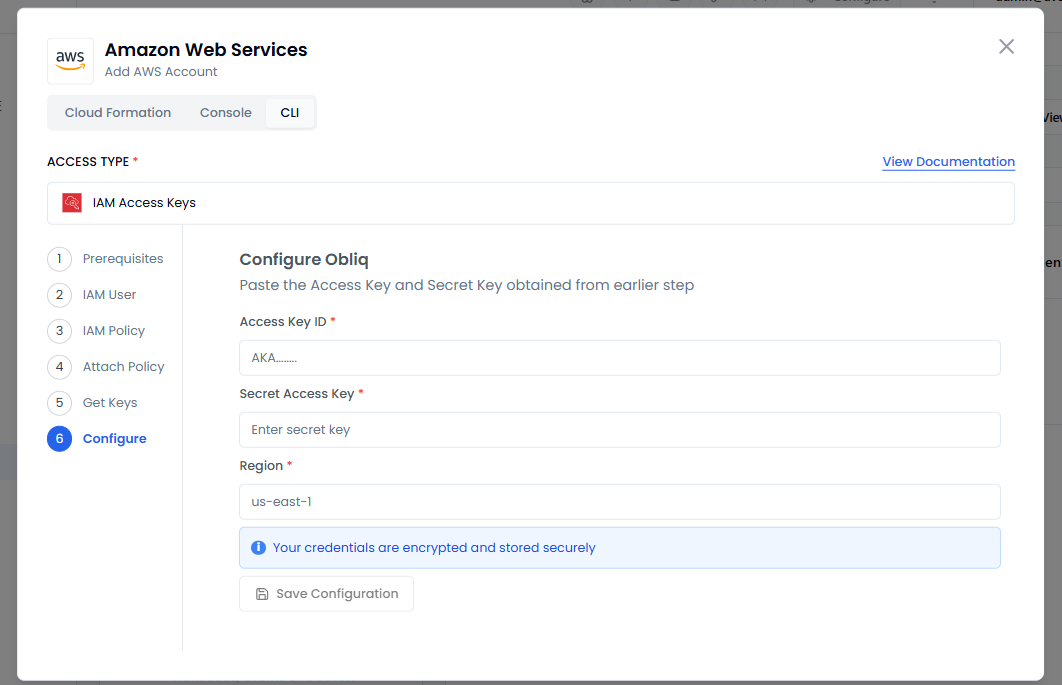Click step 4 circle for Attach Policy

59,367
